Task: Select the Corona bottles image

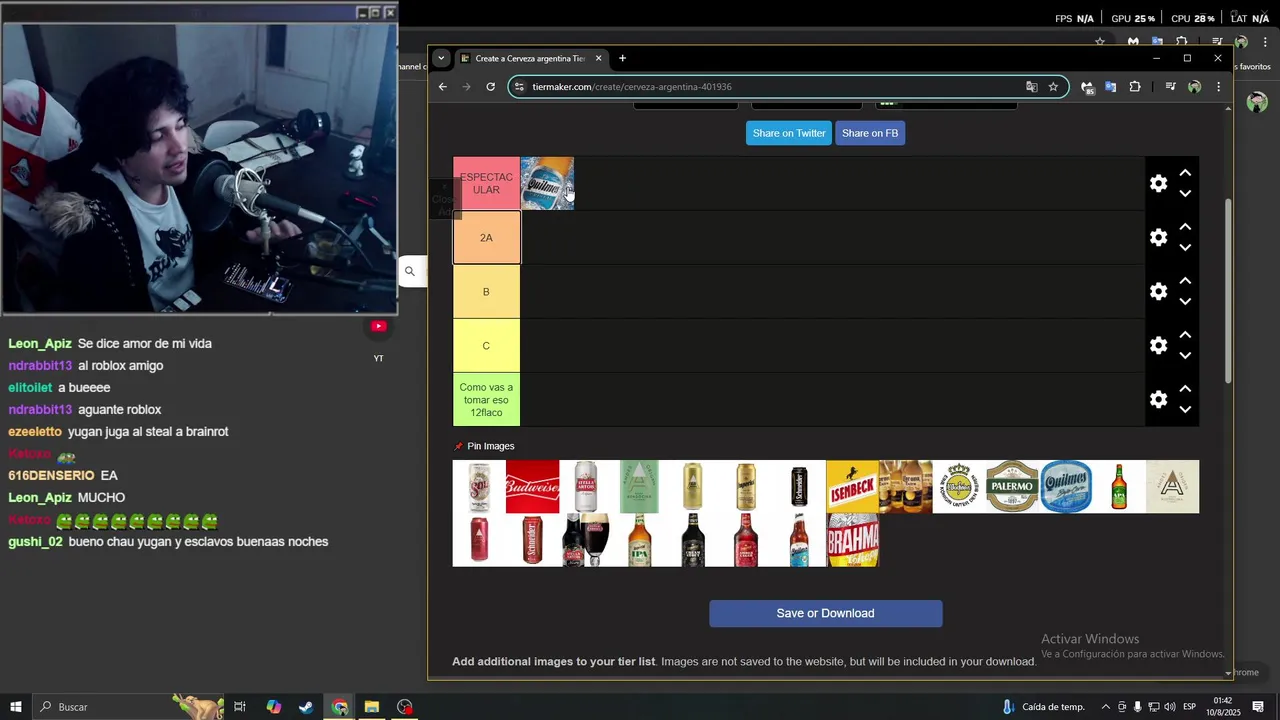Action: point(906,487)
